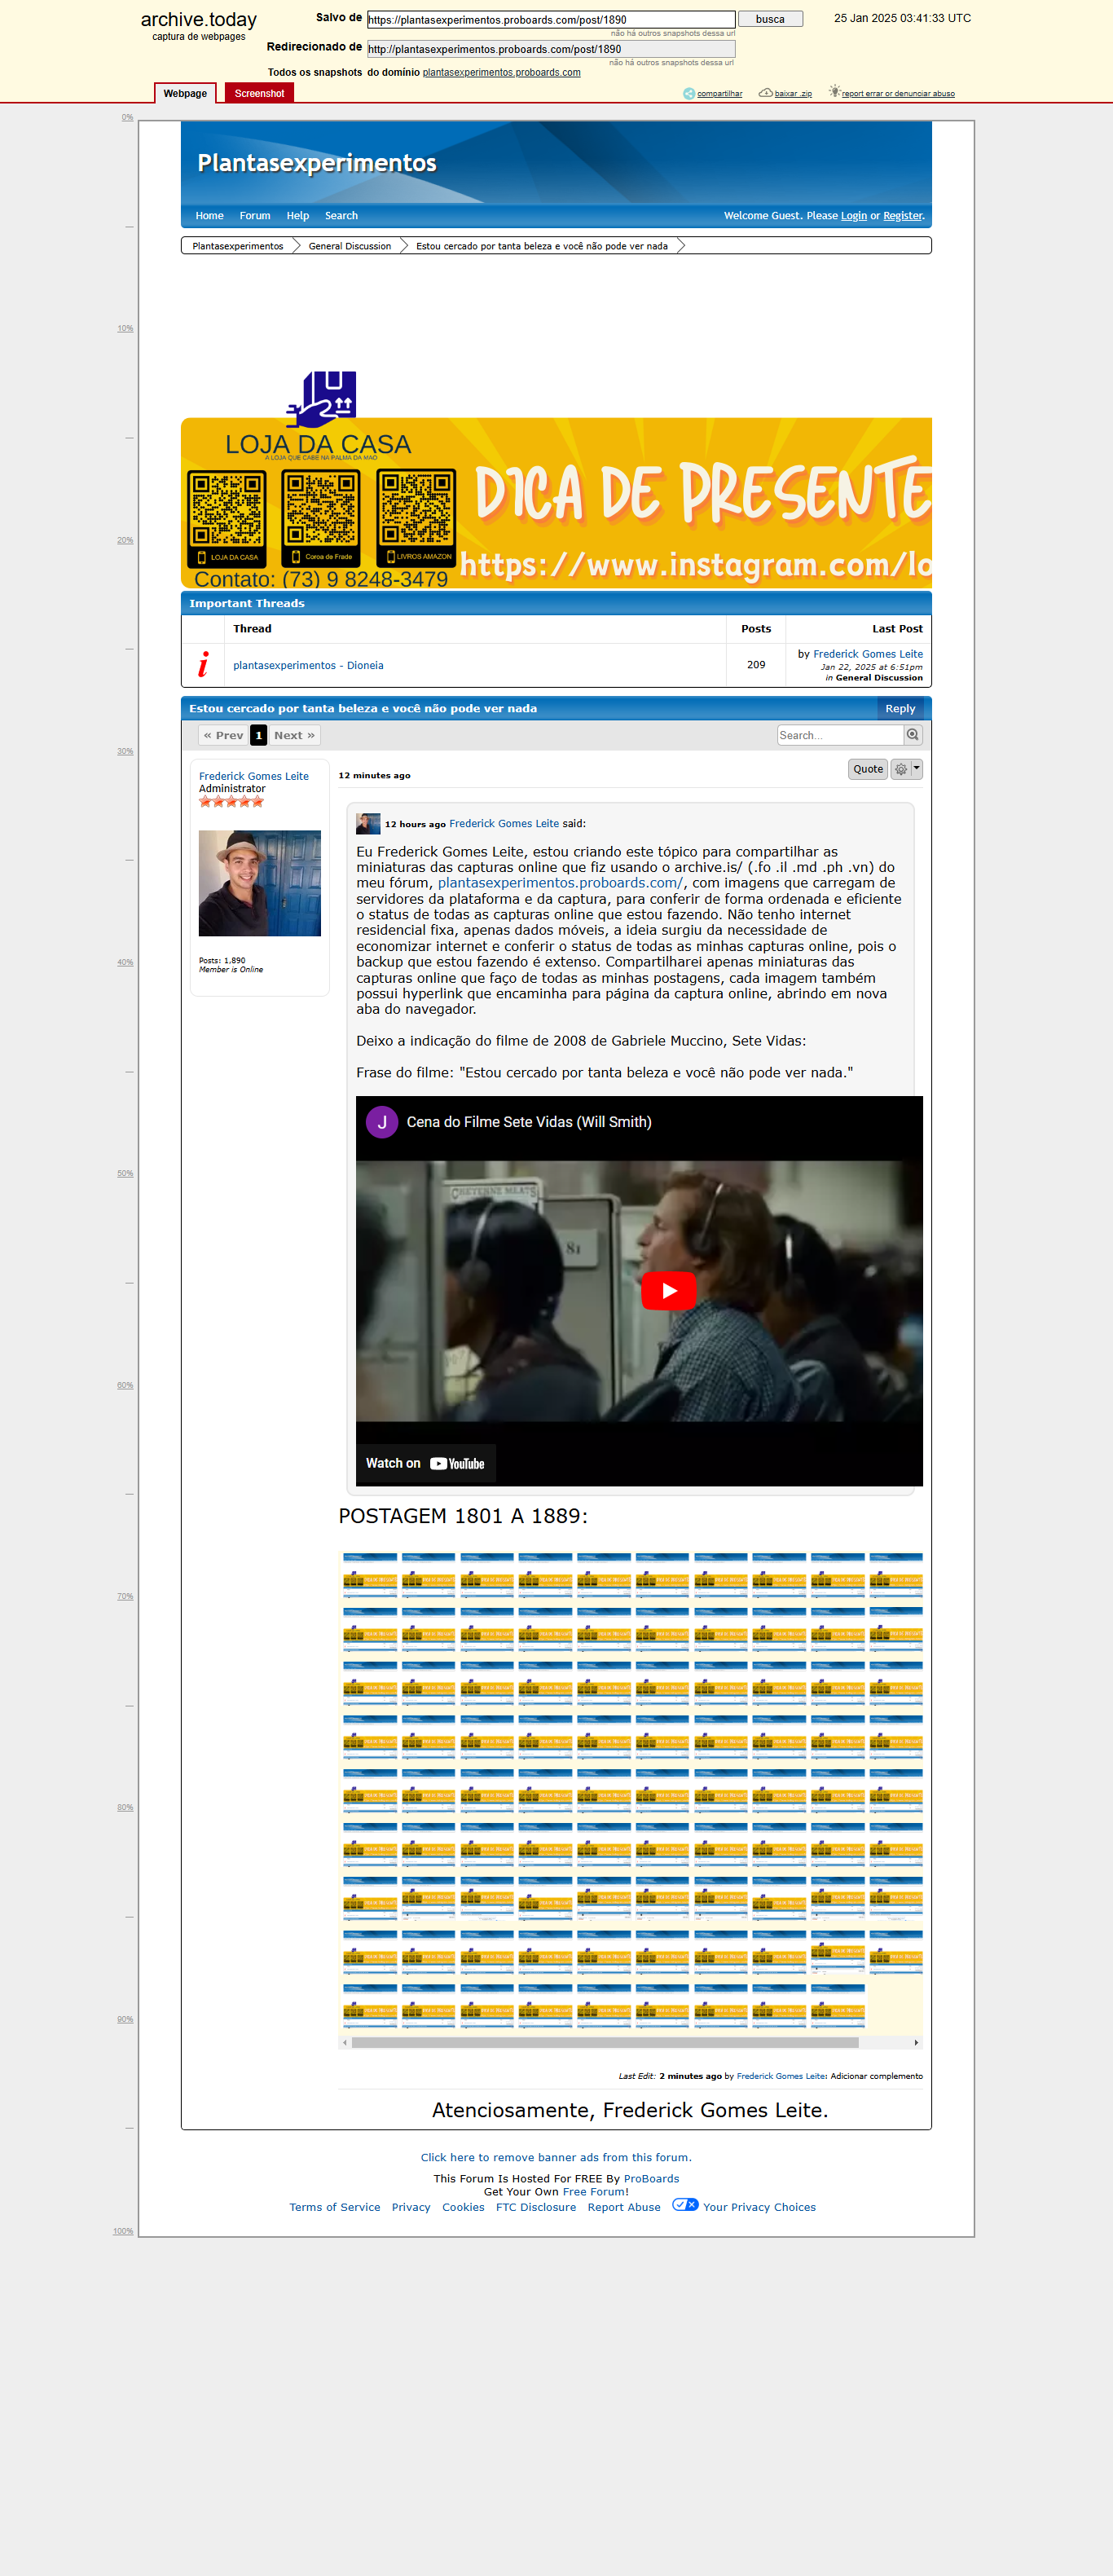
Task: Click the ProBoards footer link
Action: coord(651,2178)
